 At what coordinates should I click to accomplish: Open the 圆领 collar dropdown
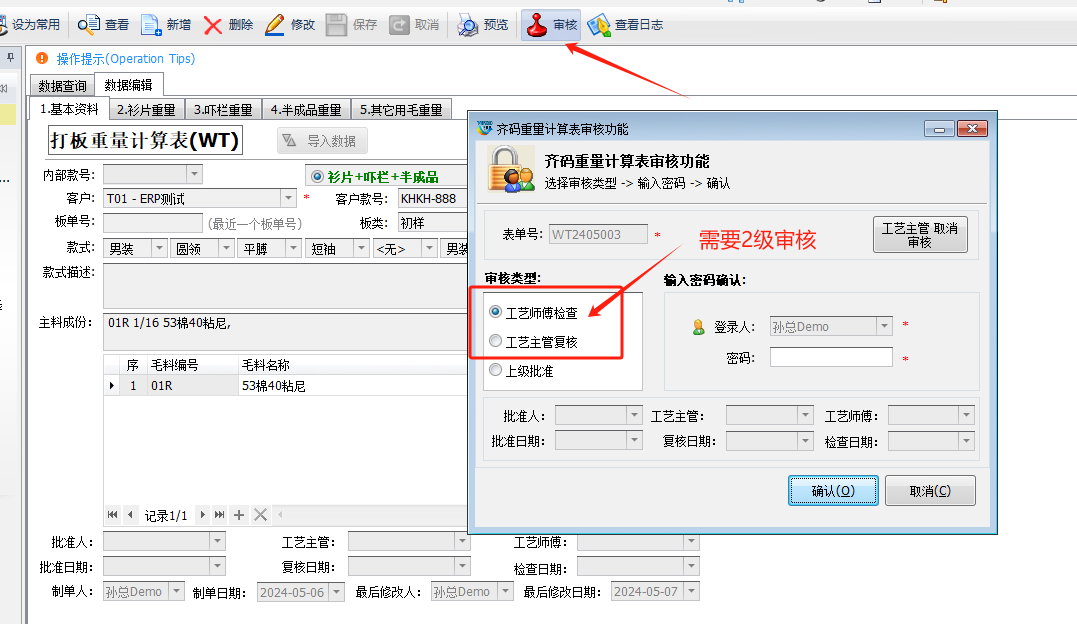point(226,248)
